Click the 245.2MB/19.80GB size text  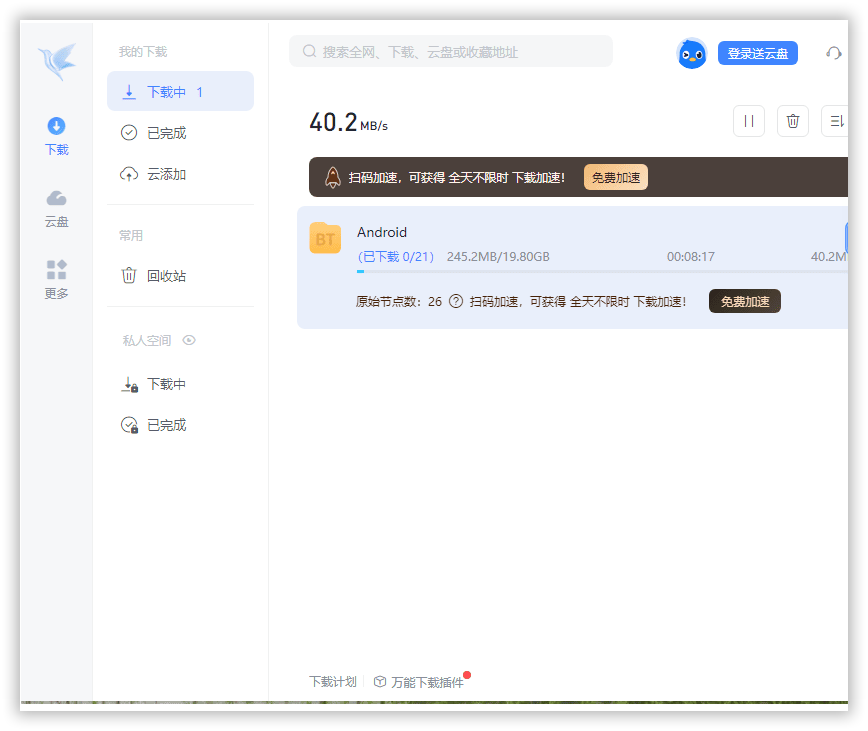coord(498,257)
